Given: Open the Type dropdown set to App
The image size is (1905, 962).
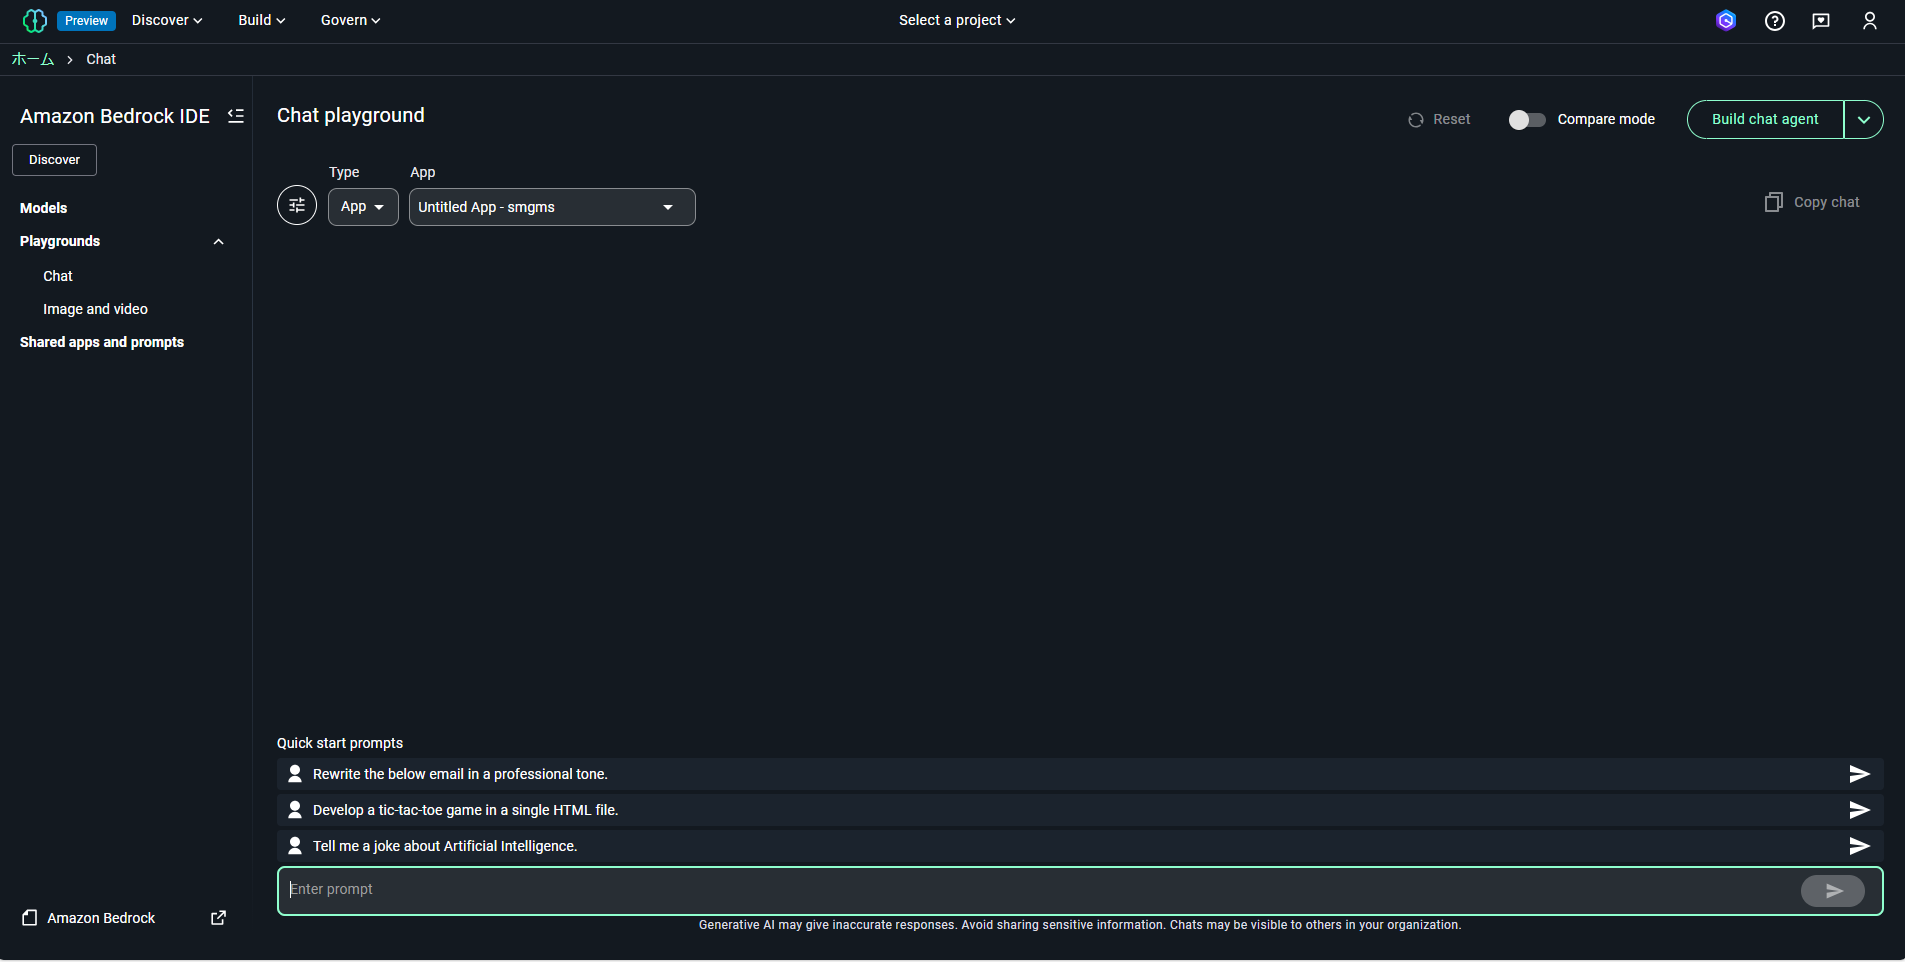Looking at the screenshot, I should point(363,207).
